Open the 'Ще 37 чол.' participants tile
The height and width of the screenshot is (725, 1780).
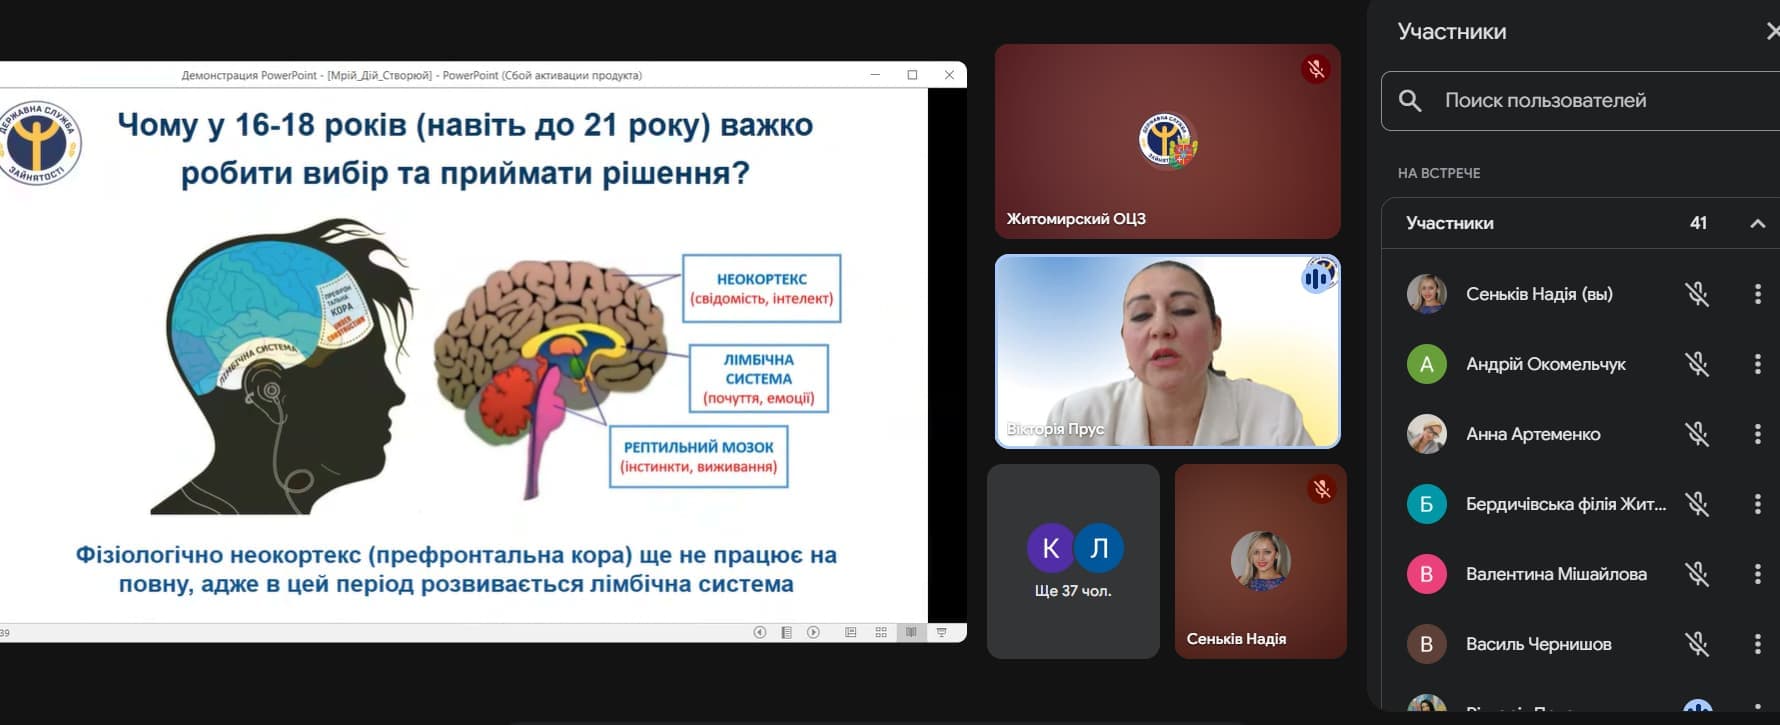(1073, 561)
